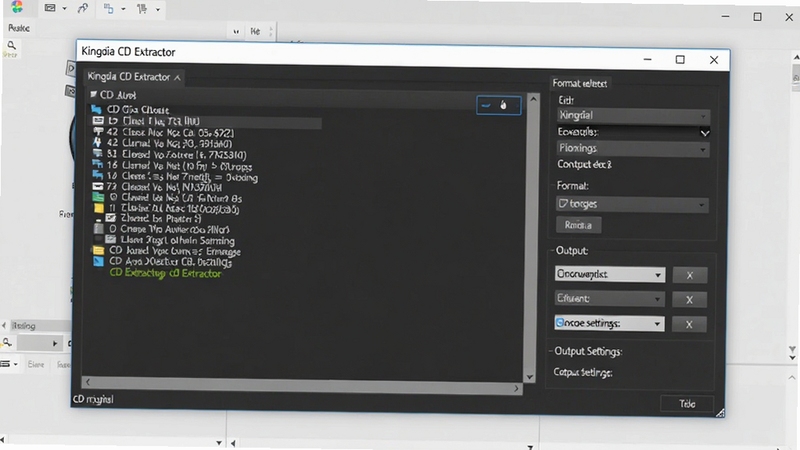
Task: Click the chain link icon in background toolbar
Action: pos(83,8)
